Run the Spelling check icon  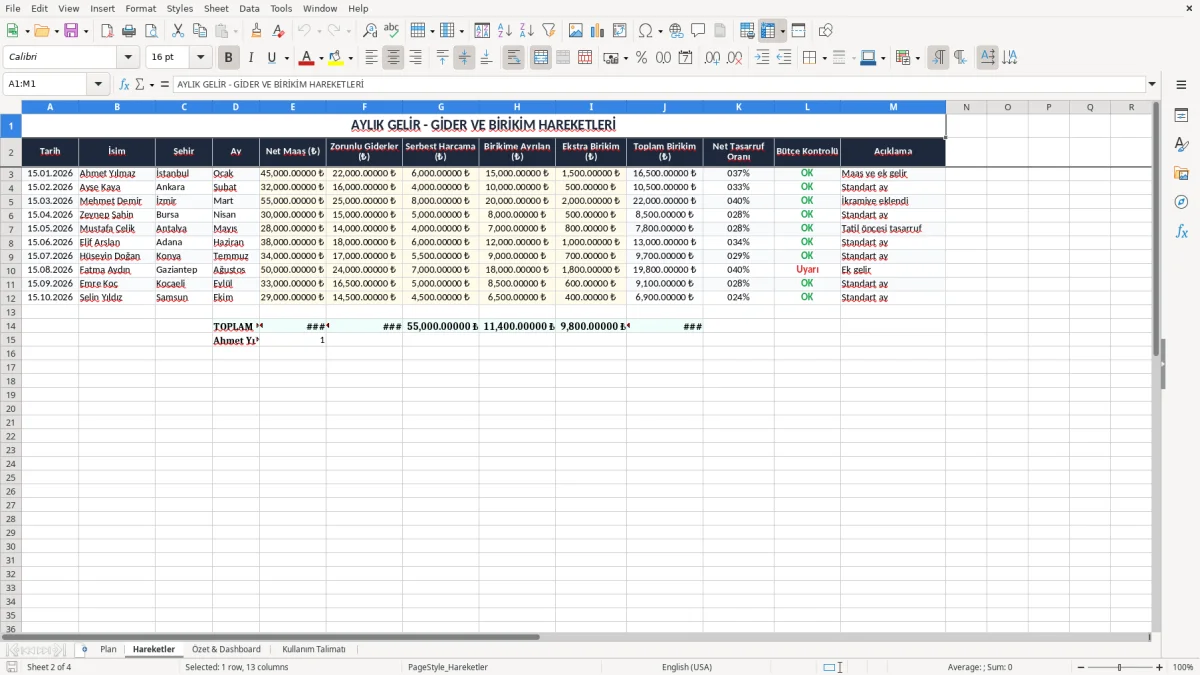[391, 31]
